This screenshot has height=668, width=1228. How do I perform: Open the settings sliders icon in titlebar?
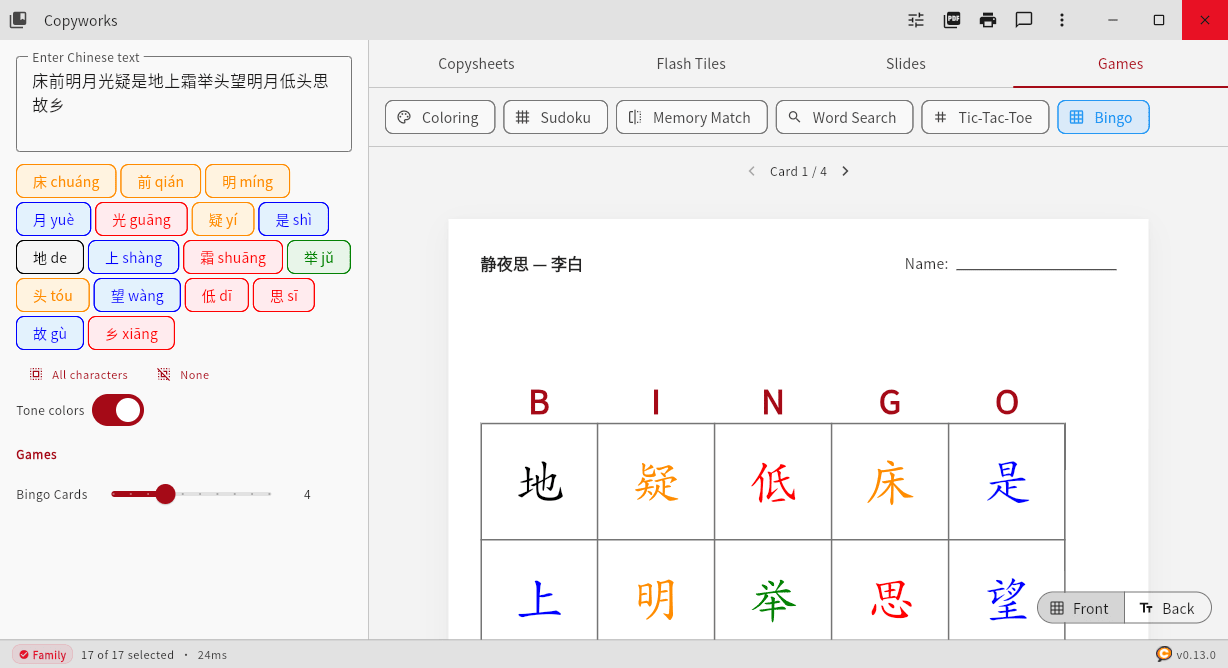pyautogui.click(x=915, y=20)
